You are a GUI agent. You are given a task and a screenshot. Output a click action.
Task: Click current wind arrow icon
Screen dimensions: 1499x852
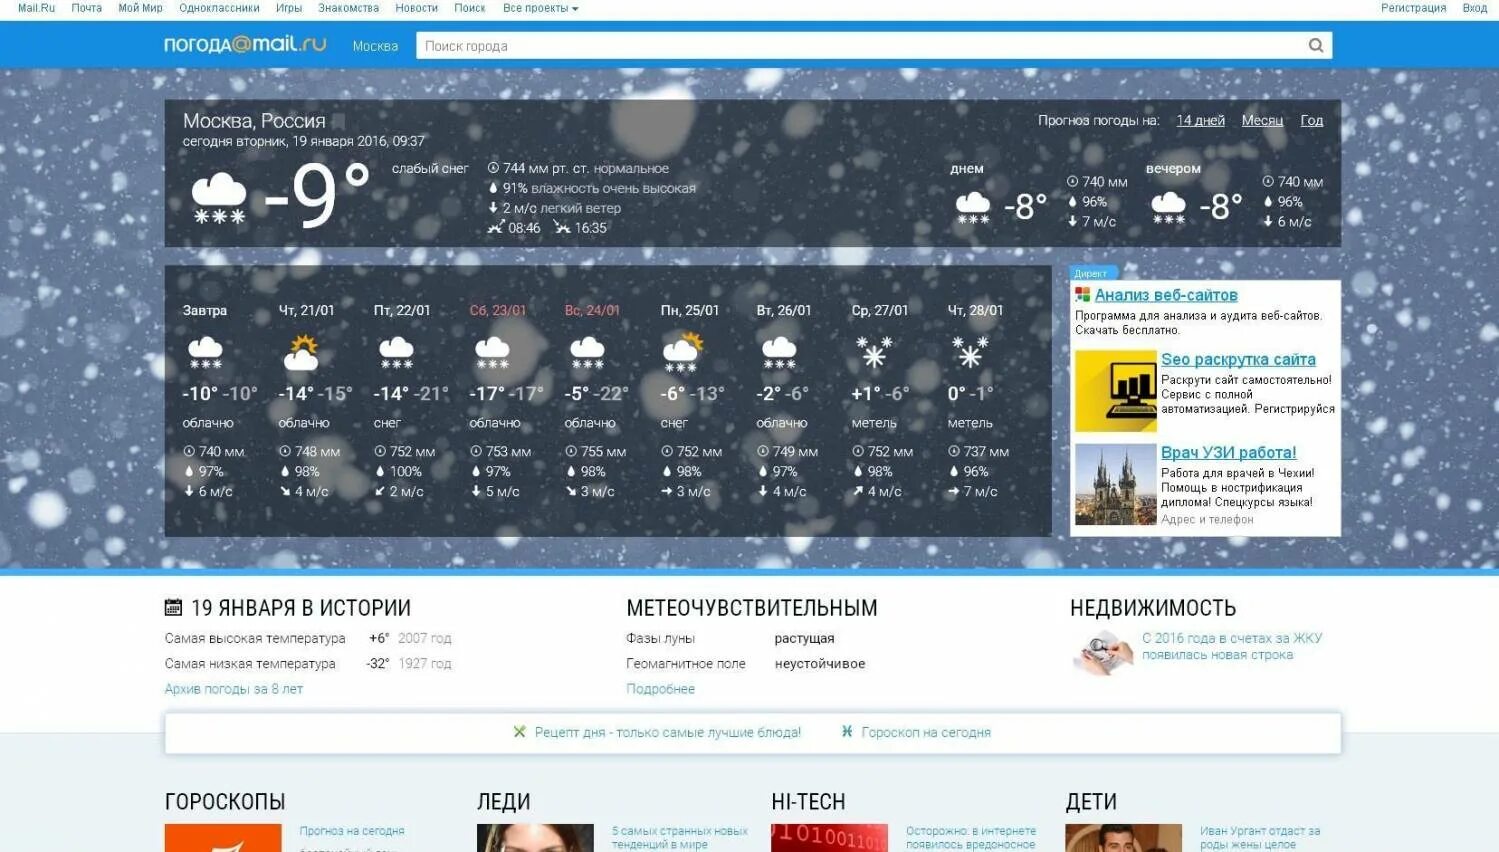click(x=493, y=208)
